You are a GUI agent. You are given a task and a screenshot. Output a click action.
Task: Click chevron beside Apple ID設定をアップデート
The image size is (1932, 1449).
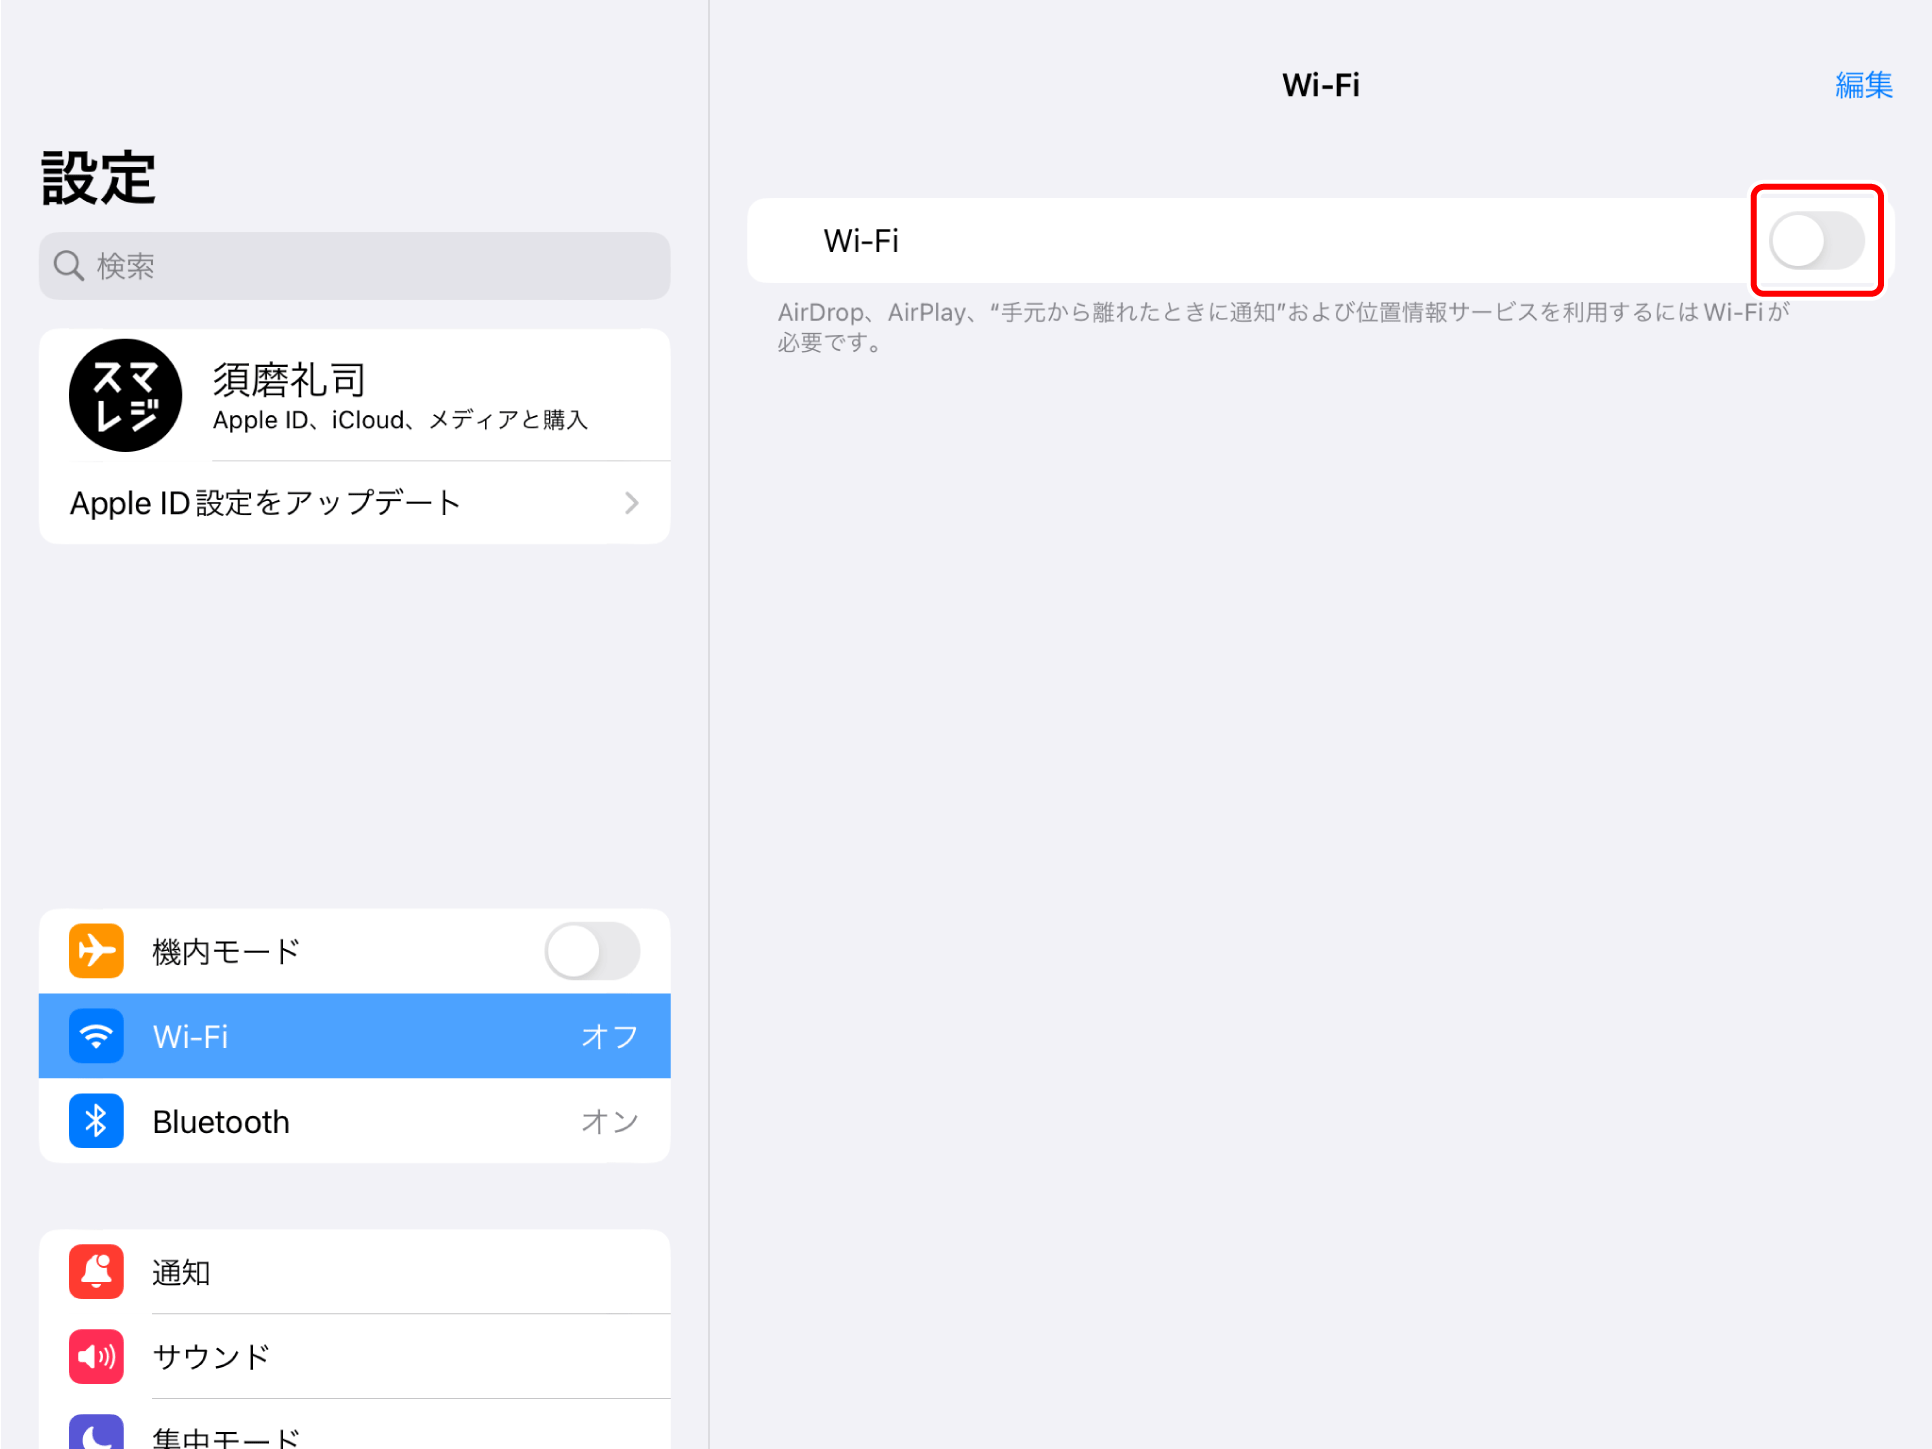(x=632, y=503)
